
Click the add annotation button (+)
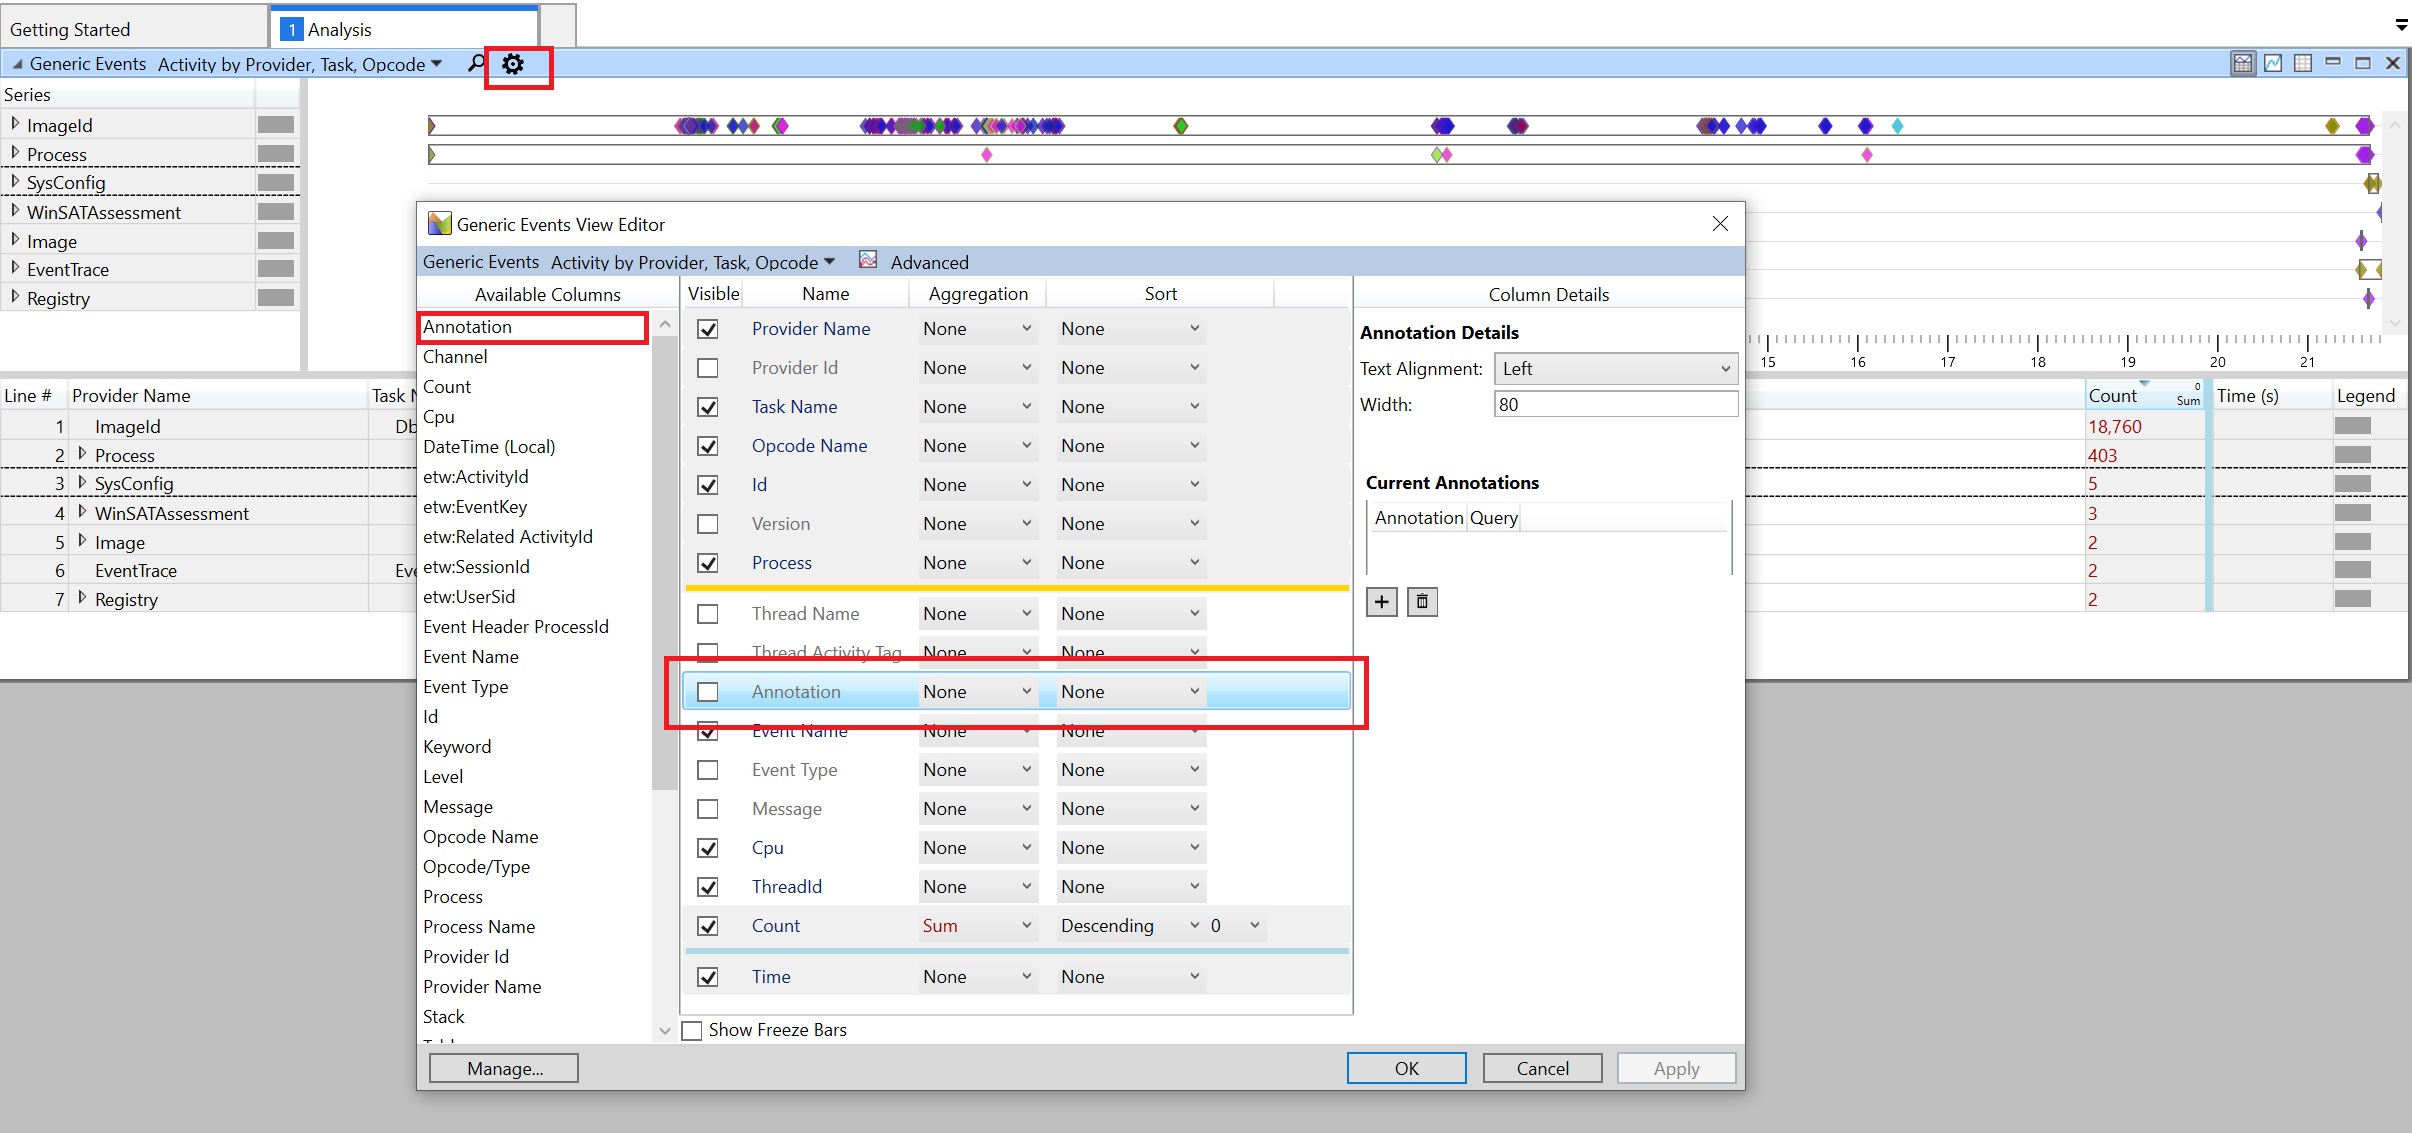tap(1380, 601)
